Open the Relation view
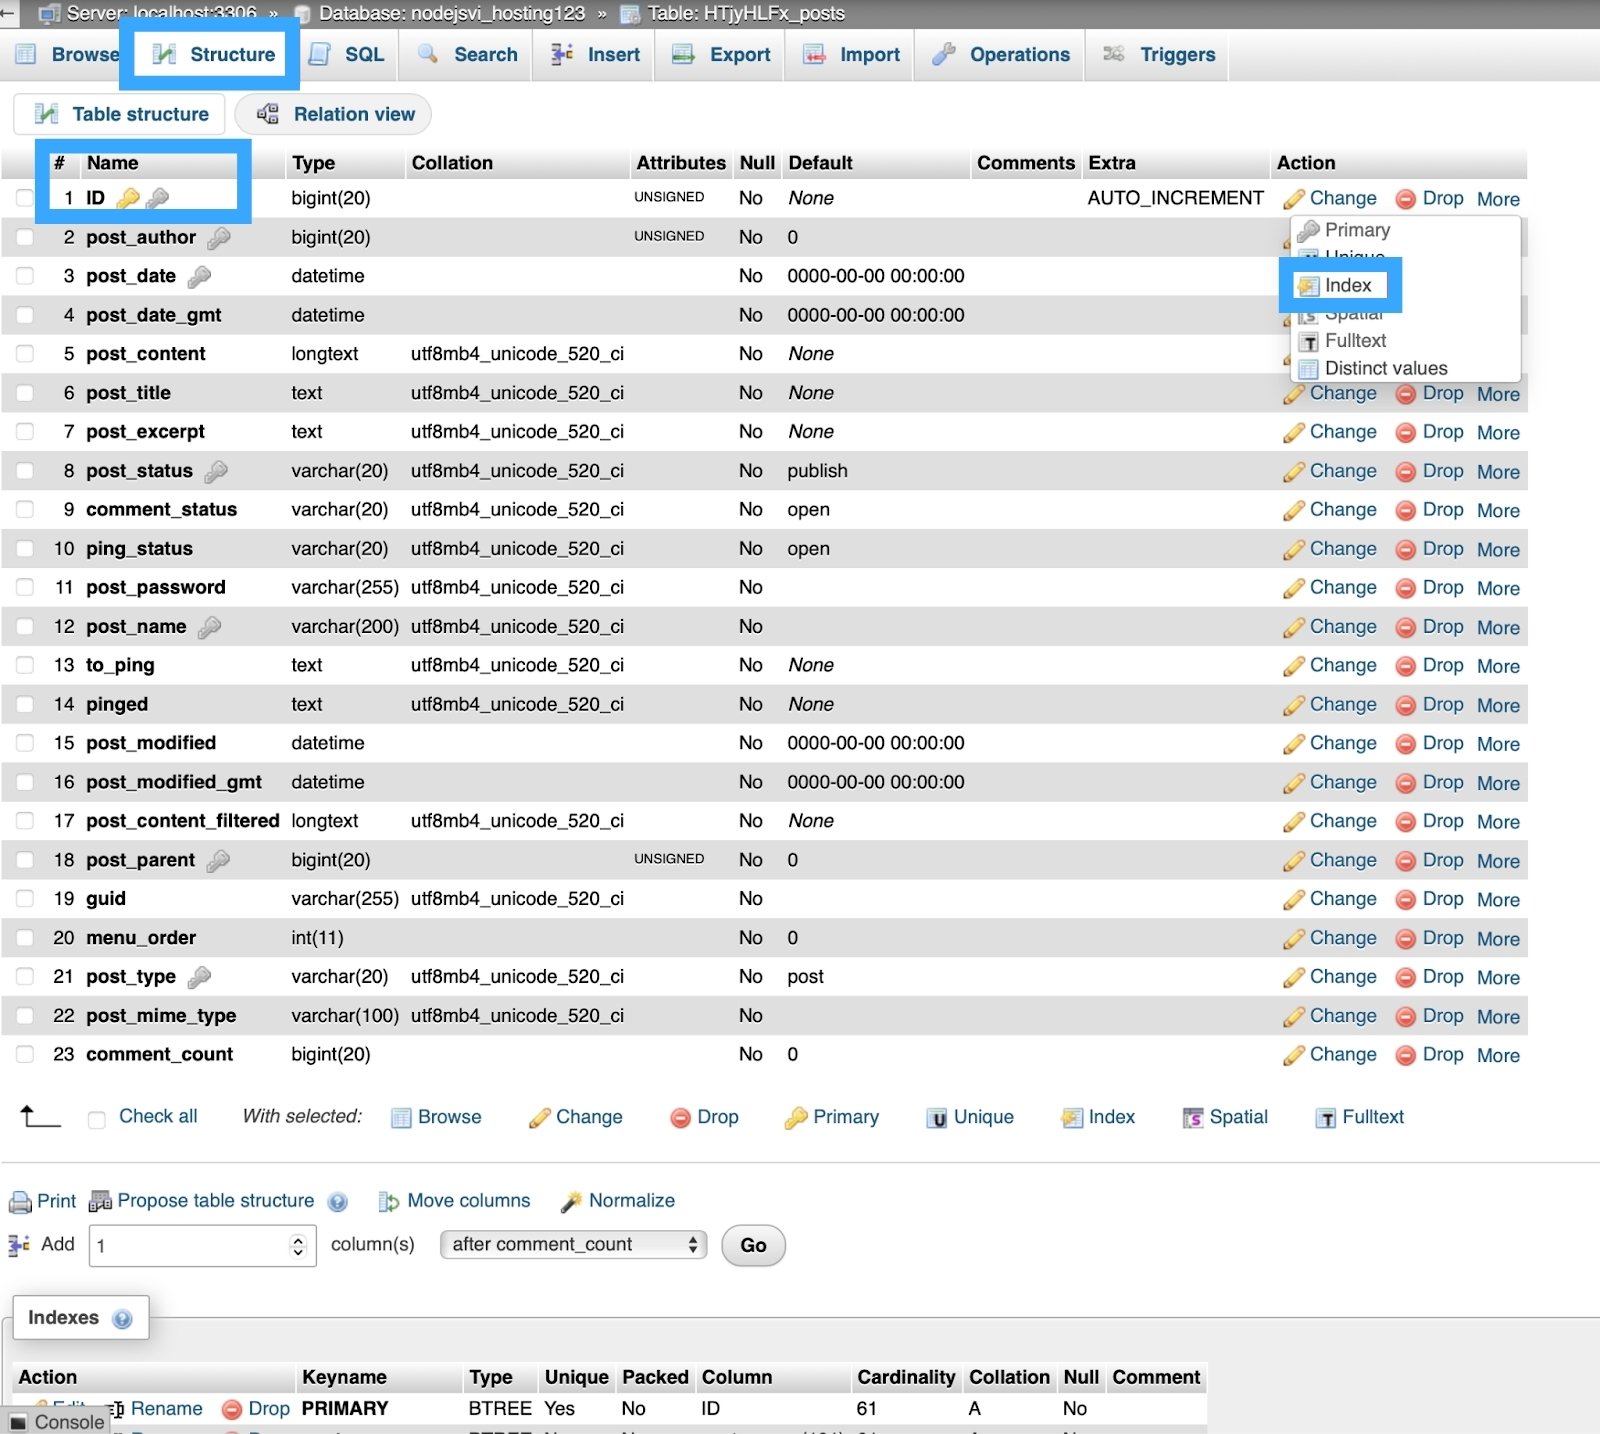 tap(334, 114)
